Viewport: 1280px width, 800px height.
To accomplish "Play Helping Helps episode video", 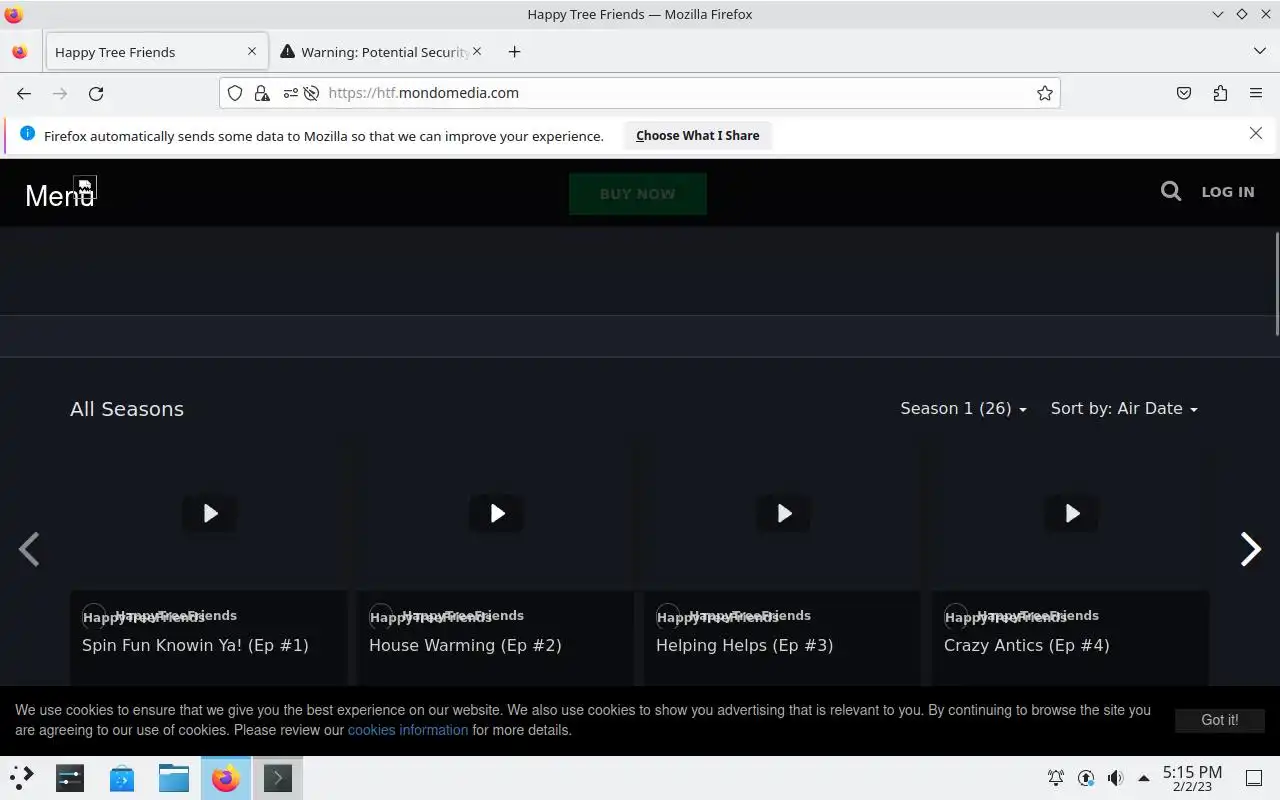I will [x=784, y=513].
